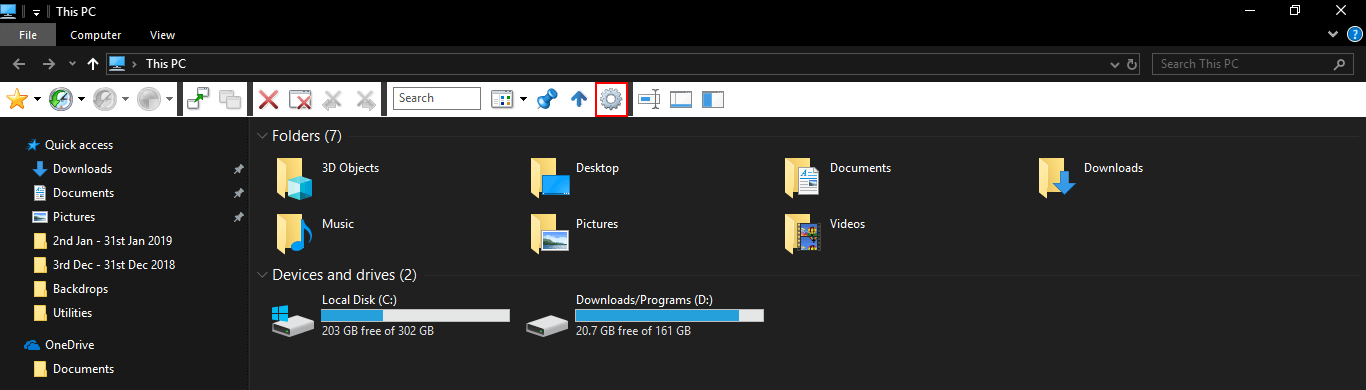Expand dropdown beside the gray compass icon
This screenshot has width=1366, height=390.
click(125, 99)
